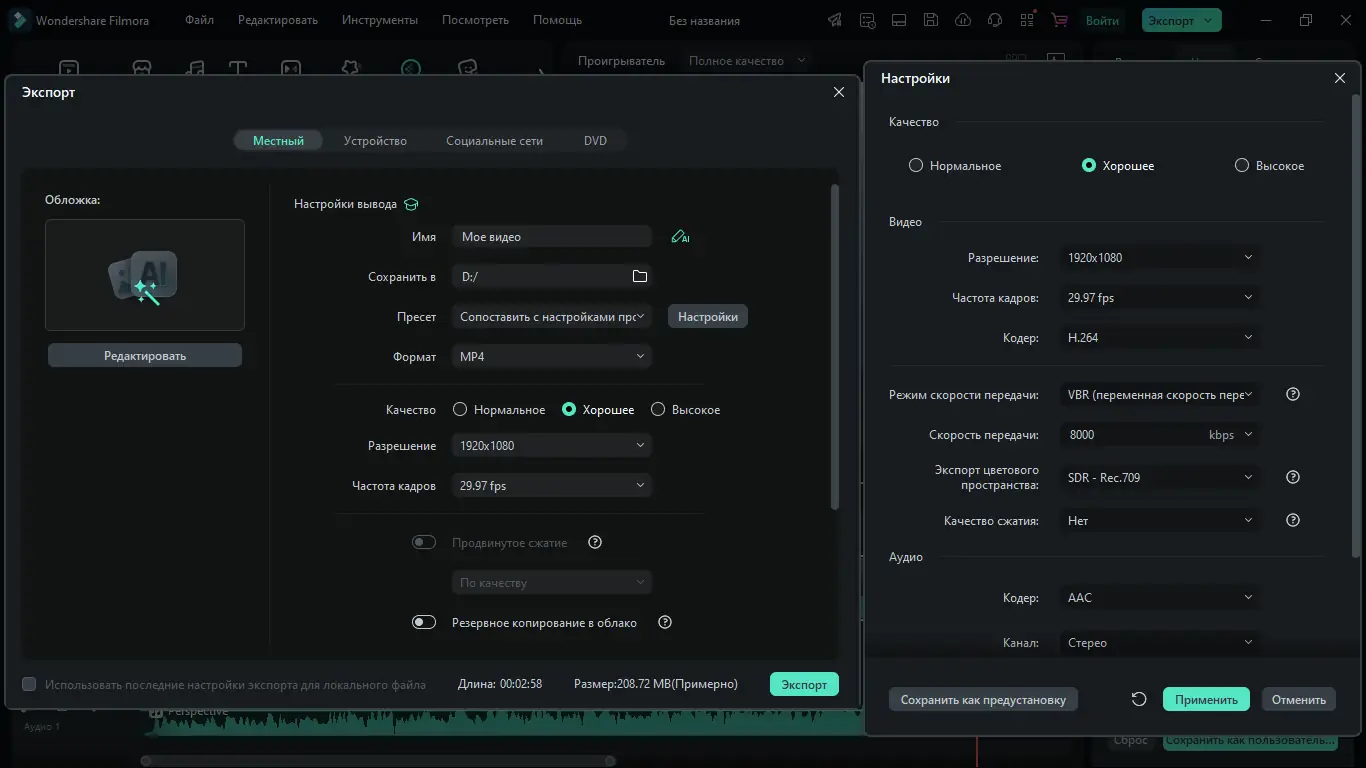Open Разрешение dropdown in the Экспорт dialog
Viewport: 1366px width, 768px height.
pyautogui.click(x=552, y=445)
